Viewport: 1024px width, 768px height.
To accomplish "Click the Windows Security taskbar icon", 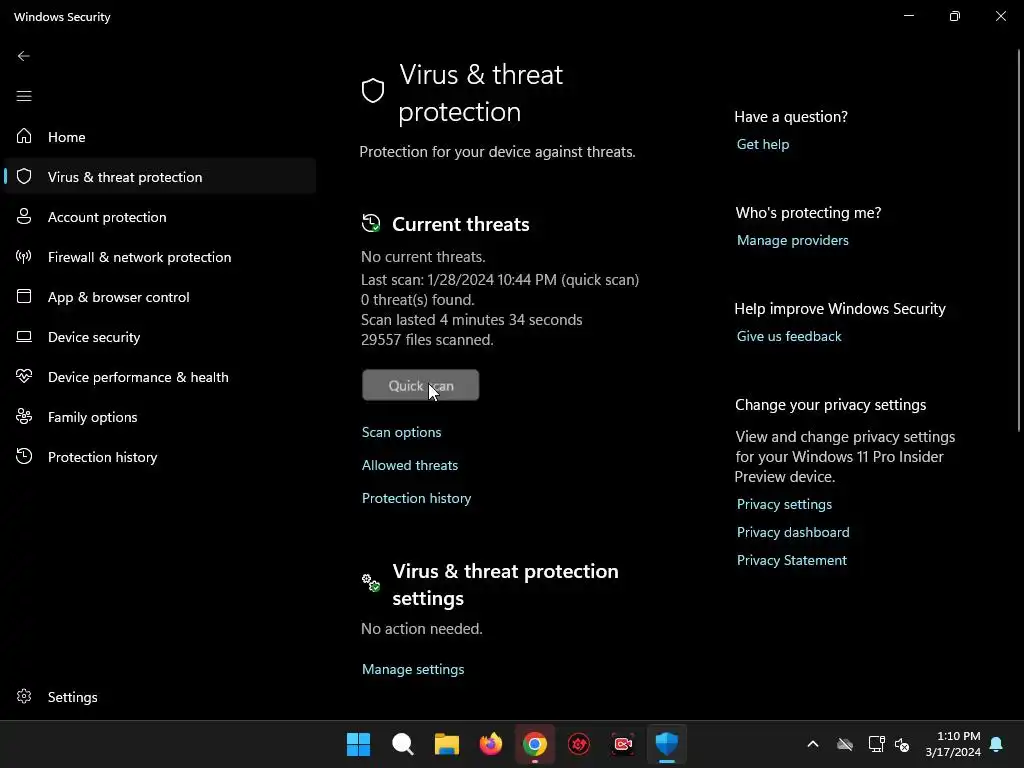I will point(667,743).
